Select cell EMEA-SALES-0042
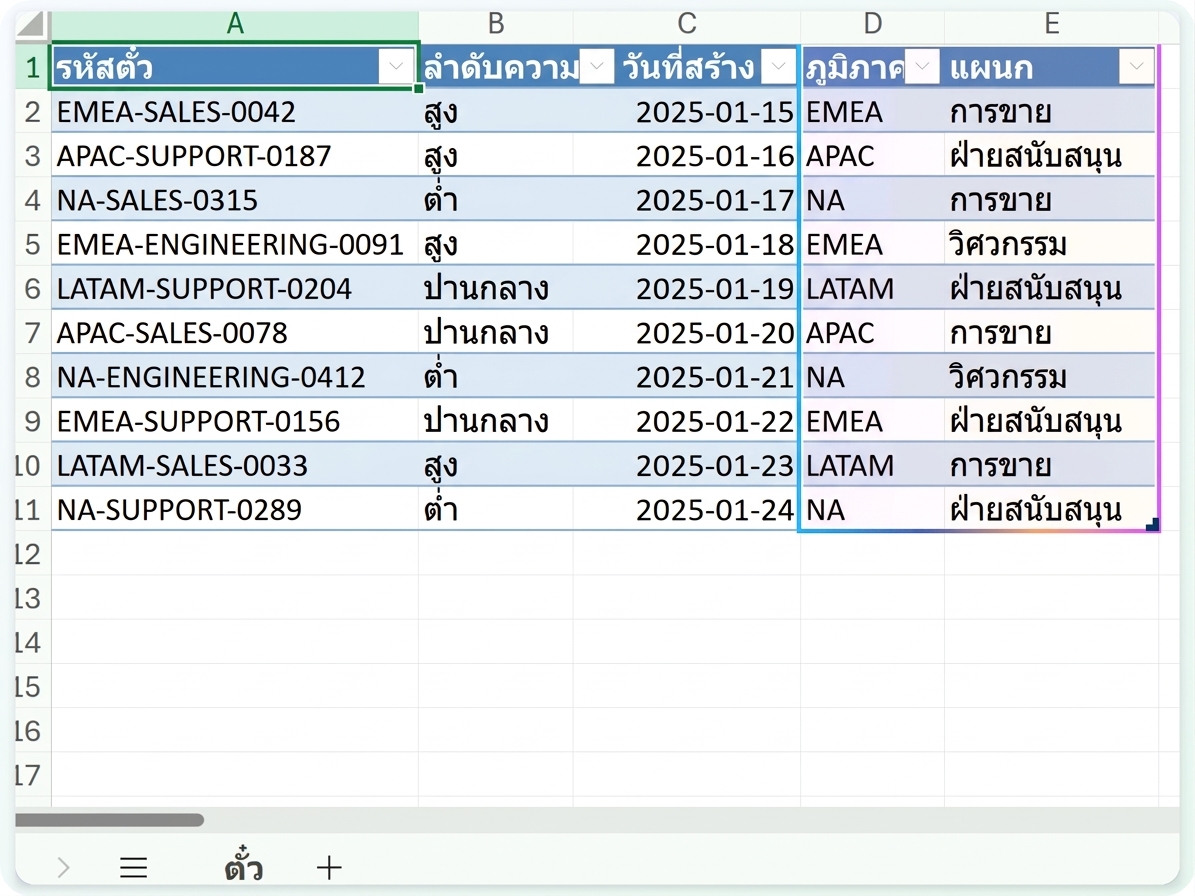This screenshot has height=896, width=1195. point(235,112)
